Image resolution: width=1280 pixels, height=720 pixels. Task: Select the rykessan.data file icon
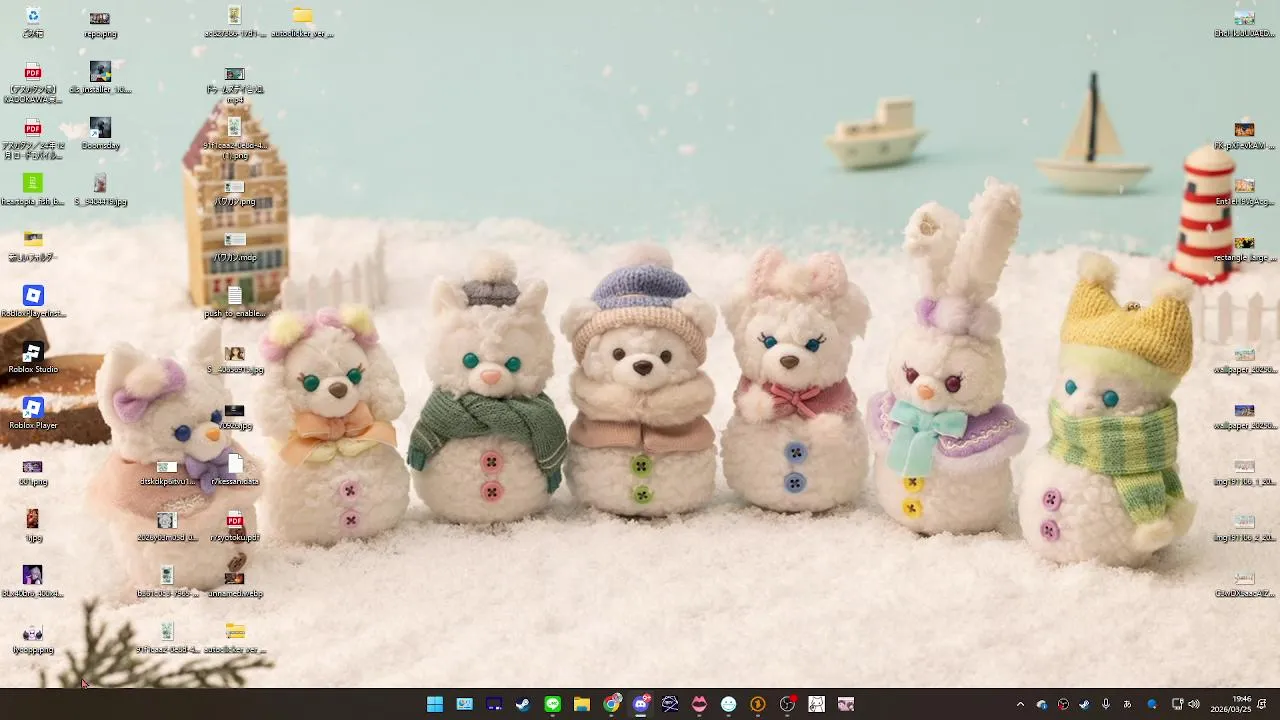235,471
